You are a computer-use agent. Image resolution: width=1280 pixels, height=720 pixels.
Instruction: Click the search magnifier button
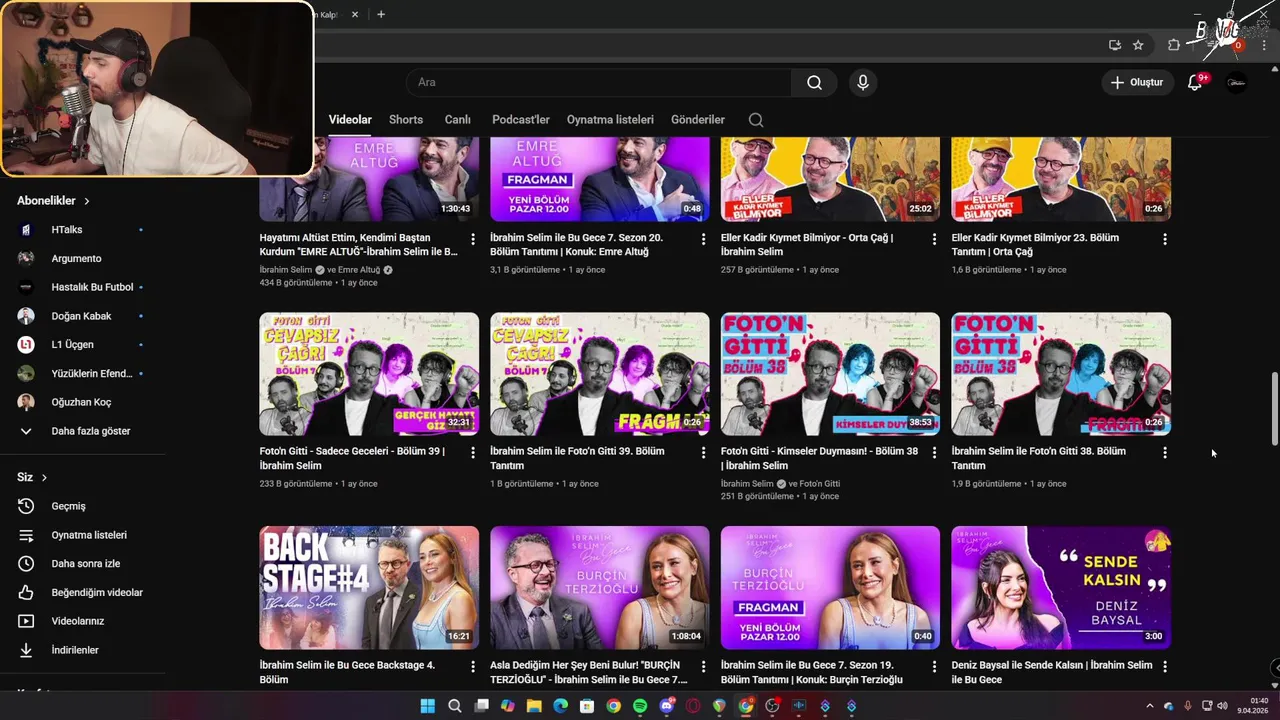[814, 82]
